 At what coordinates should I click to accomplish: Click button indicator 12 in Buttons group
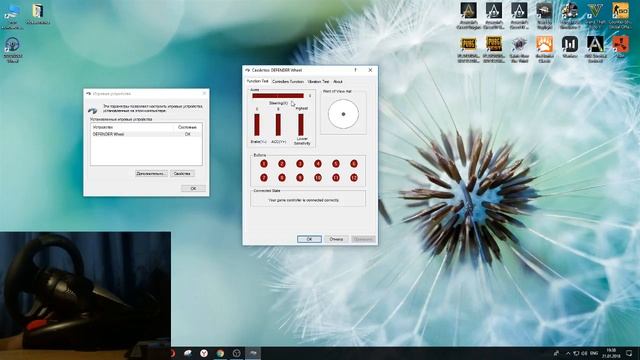tap(353, 178)
